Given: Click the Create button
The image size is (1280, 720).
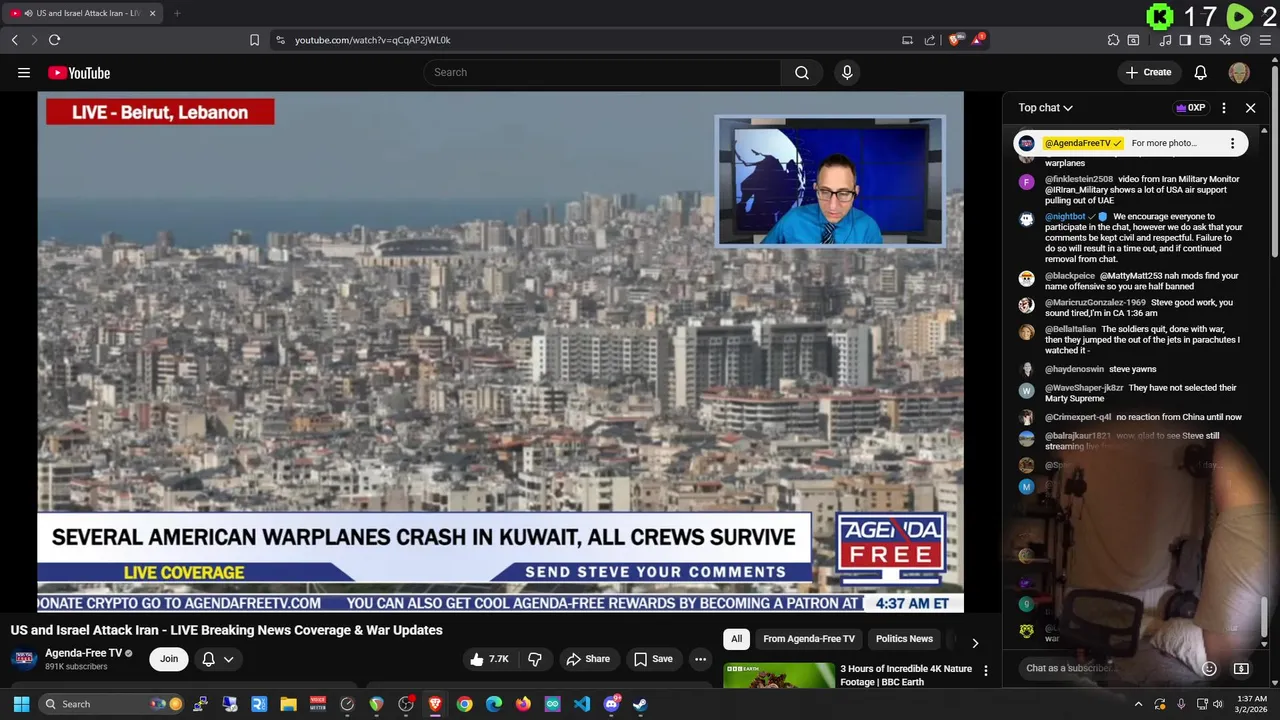Looking at the screenshot, I should click(1148, 72).
